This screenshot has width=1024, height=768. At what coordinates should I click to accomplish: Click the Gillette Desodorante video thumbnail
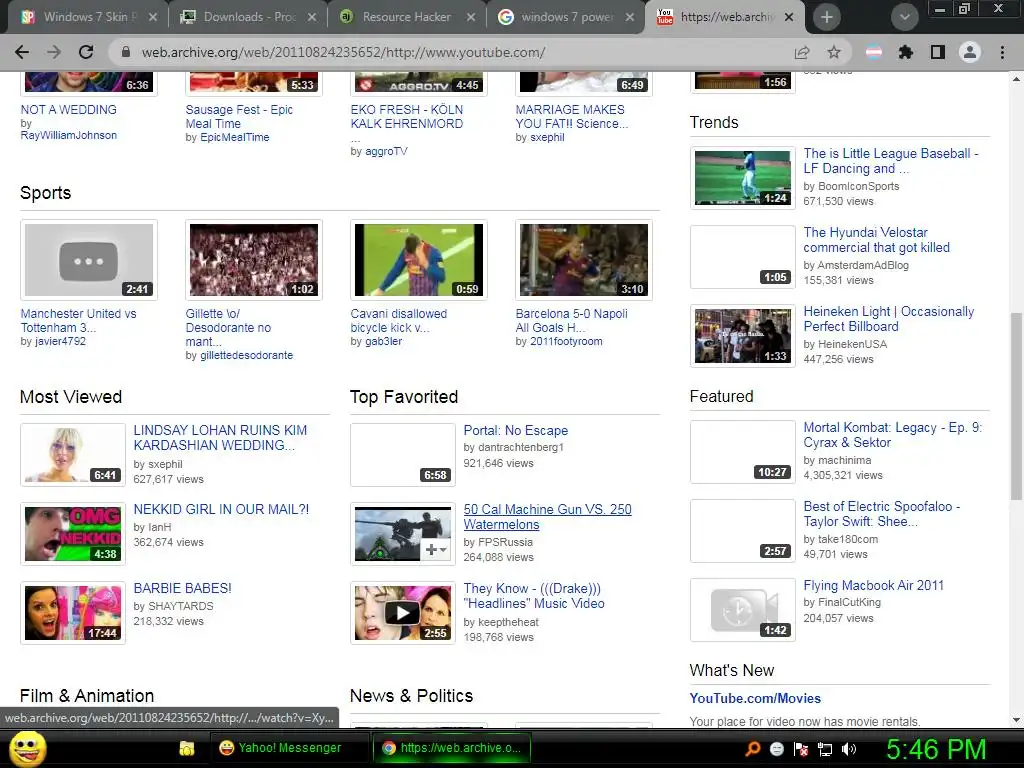pyautogui.click(x=253, y=260)
